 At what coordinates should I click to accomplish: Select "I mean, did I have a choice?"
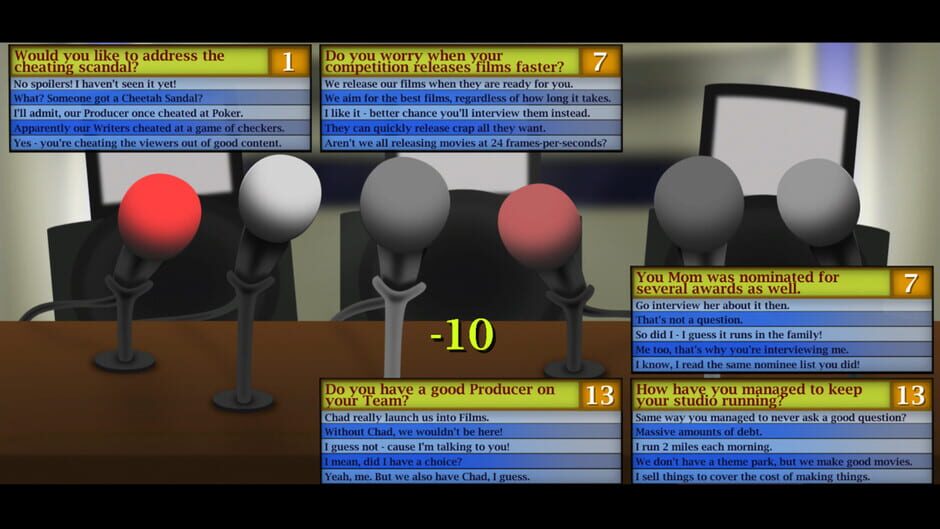[471, 462]
